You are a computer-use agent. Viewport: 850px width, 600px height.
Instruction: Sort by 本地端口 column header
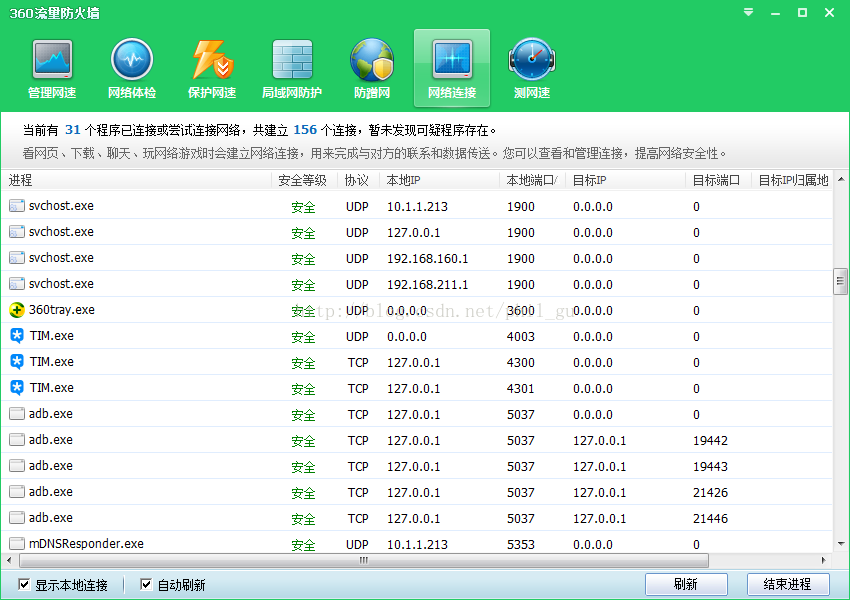532,180
